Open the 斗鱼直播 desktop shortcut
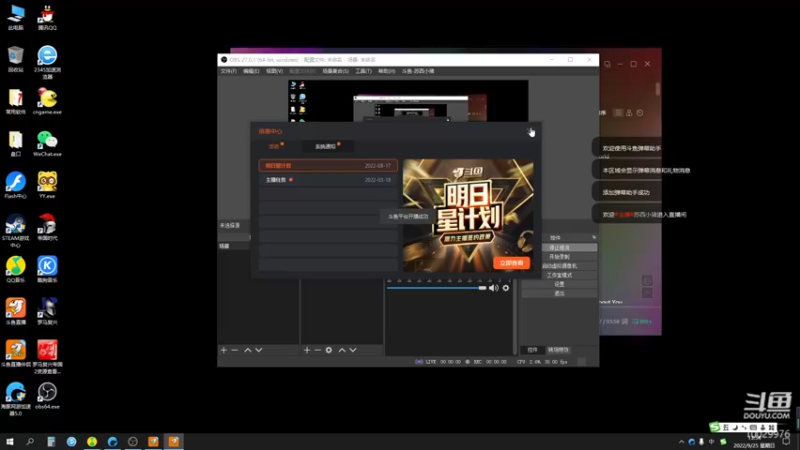The height and width of the screenshot is (450, 800). [x=16, y=311]
